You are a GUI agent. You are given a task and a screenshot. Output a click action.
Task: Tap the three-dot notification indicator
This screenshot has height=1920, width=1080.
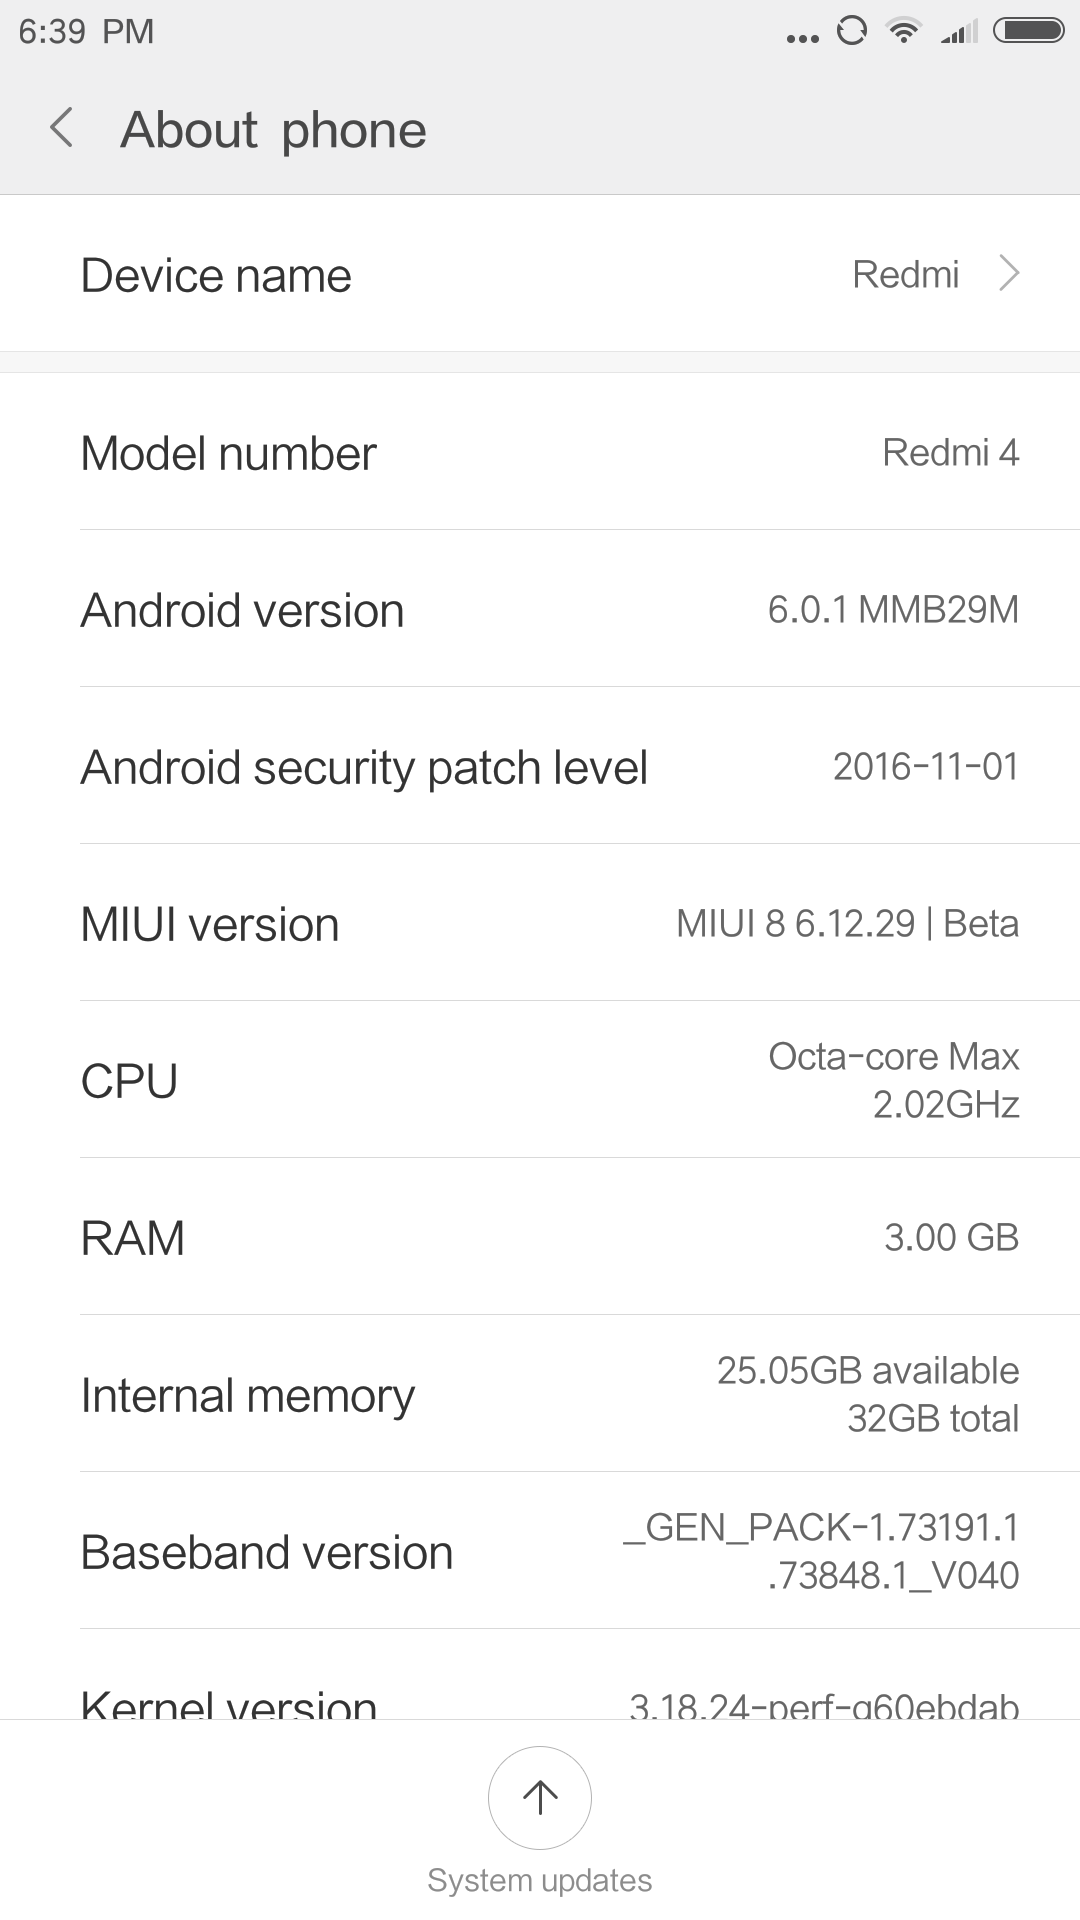[x=802, y=38]
